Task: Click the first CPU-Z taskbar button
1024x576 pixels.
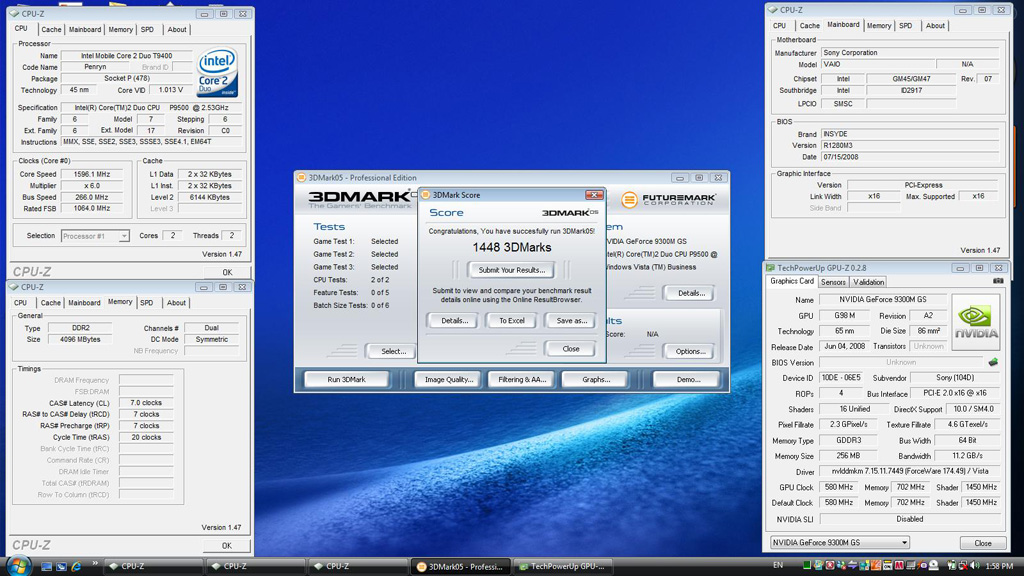Action: click(153, 566)
